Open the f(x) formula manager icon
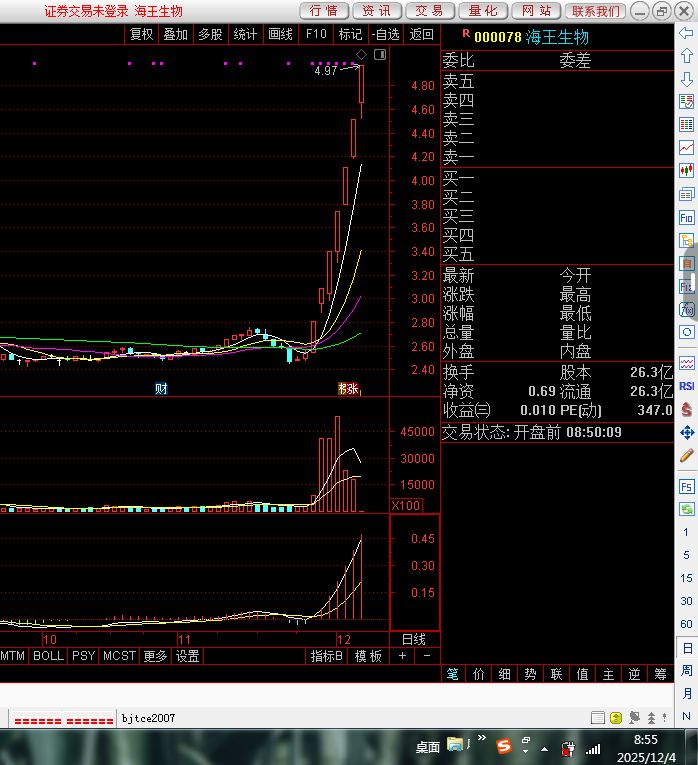 pos(686,309)
